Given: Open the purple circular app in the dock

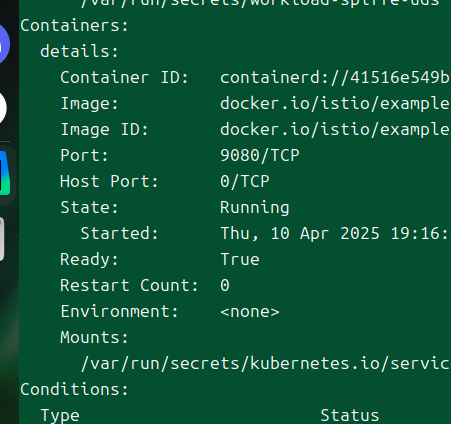Looking at the screenshot, I should pos(4,44).
